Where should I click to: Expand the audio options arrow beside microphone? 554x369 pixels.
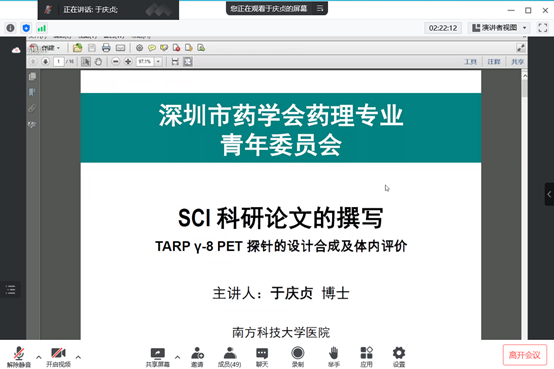(39, 357)
